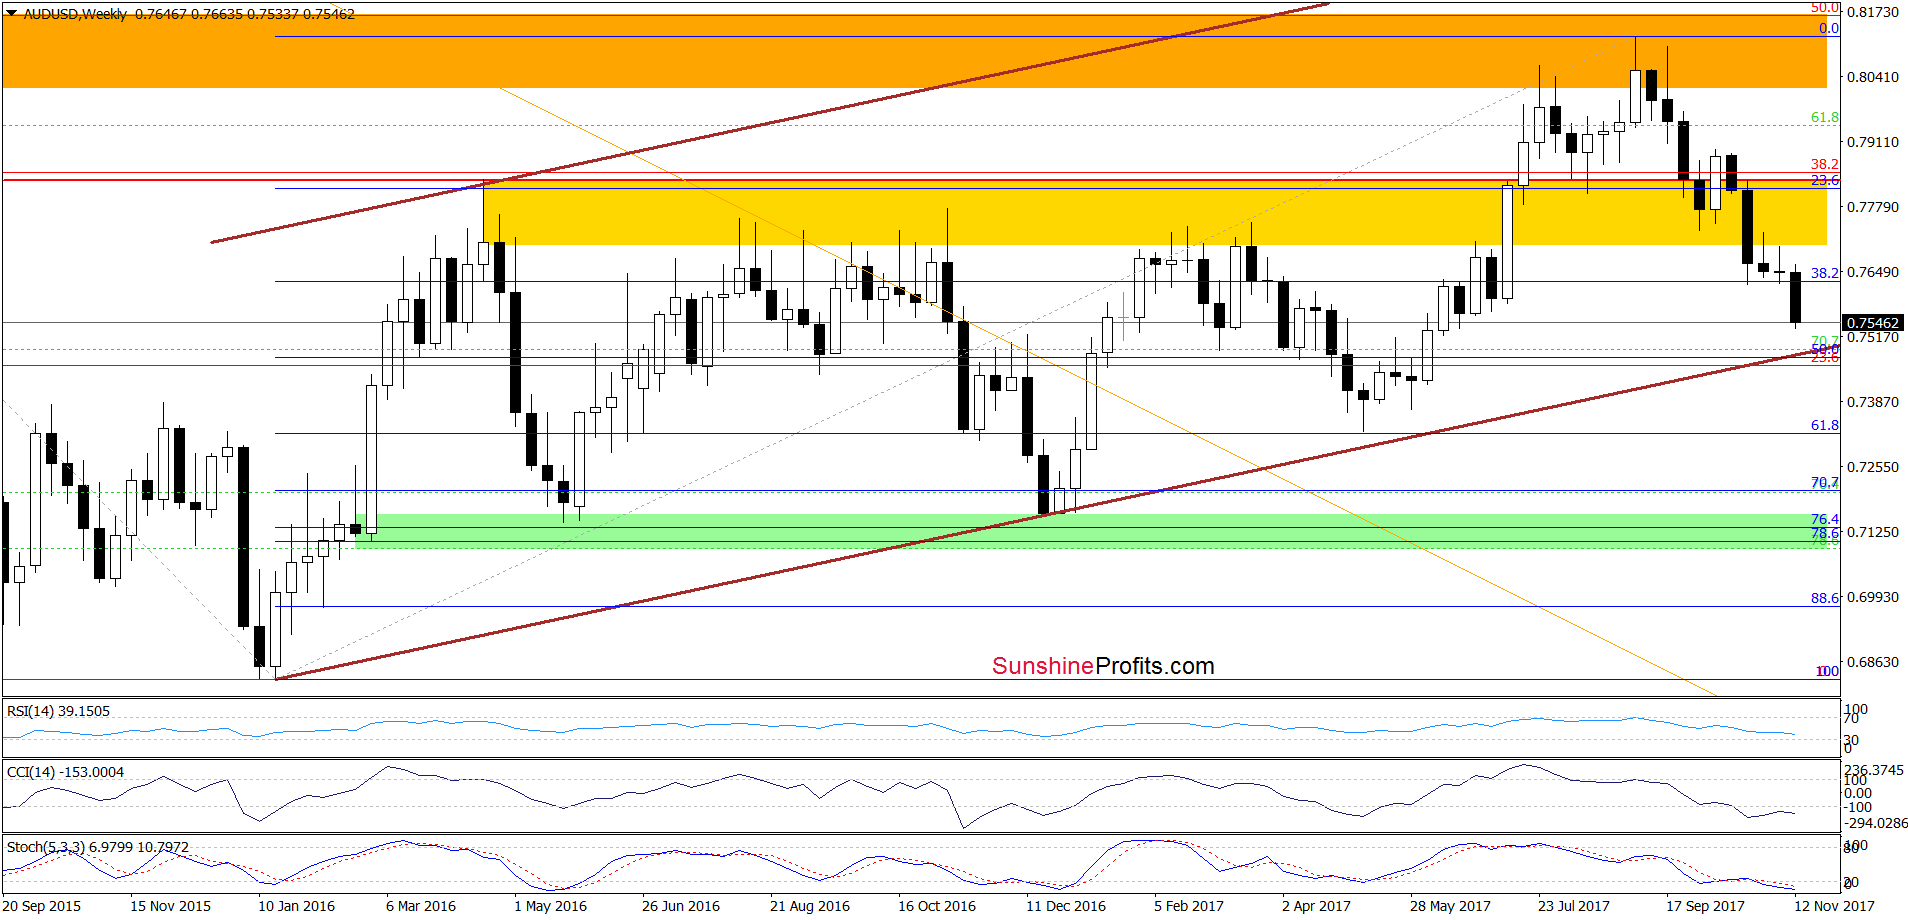
Task: Click the 16 Oct 2016 date label
Action: click(x=937, y=906)
